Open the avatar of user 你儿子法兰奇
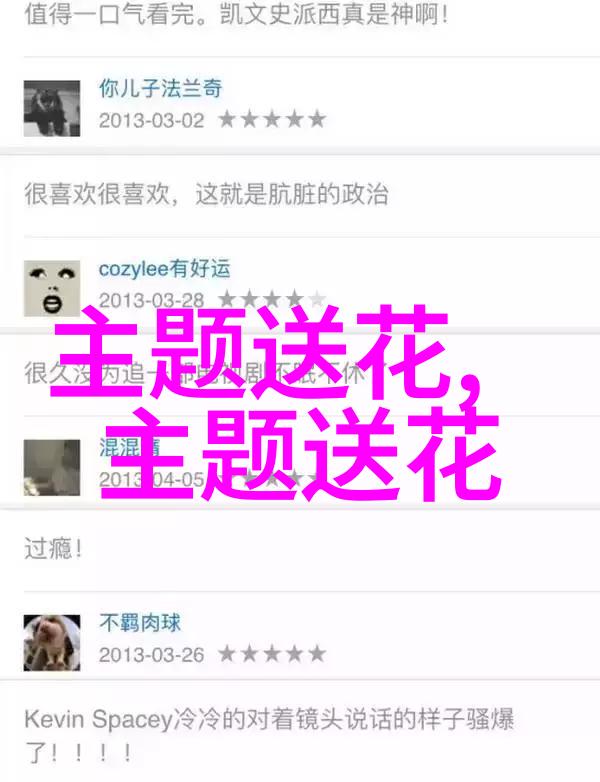 [x=52, y=108]
